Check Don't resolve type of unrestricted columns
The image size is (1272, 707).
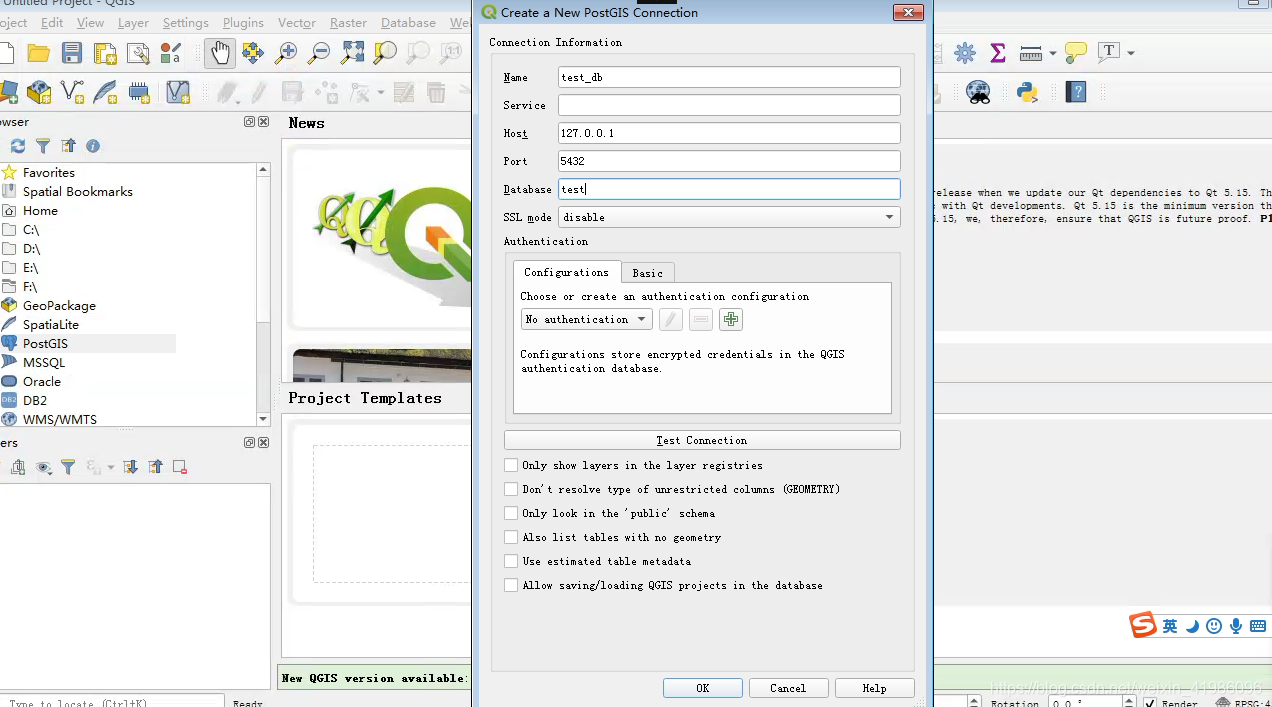[511, 489]
